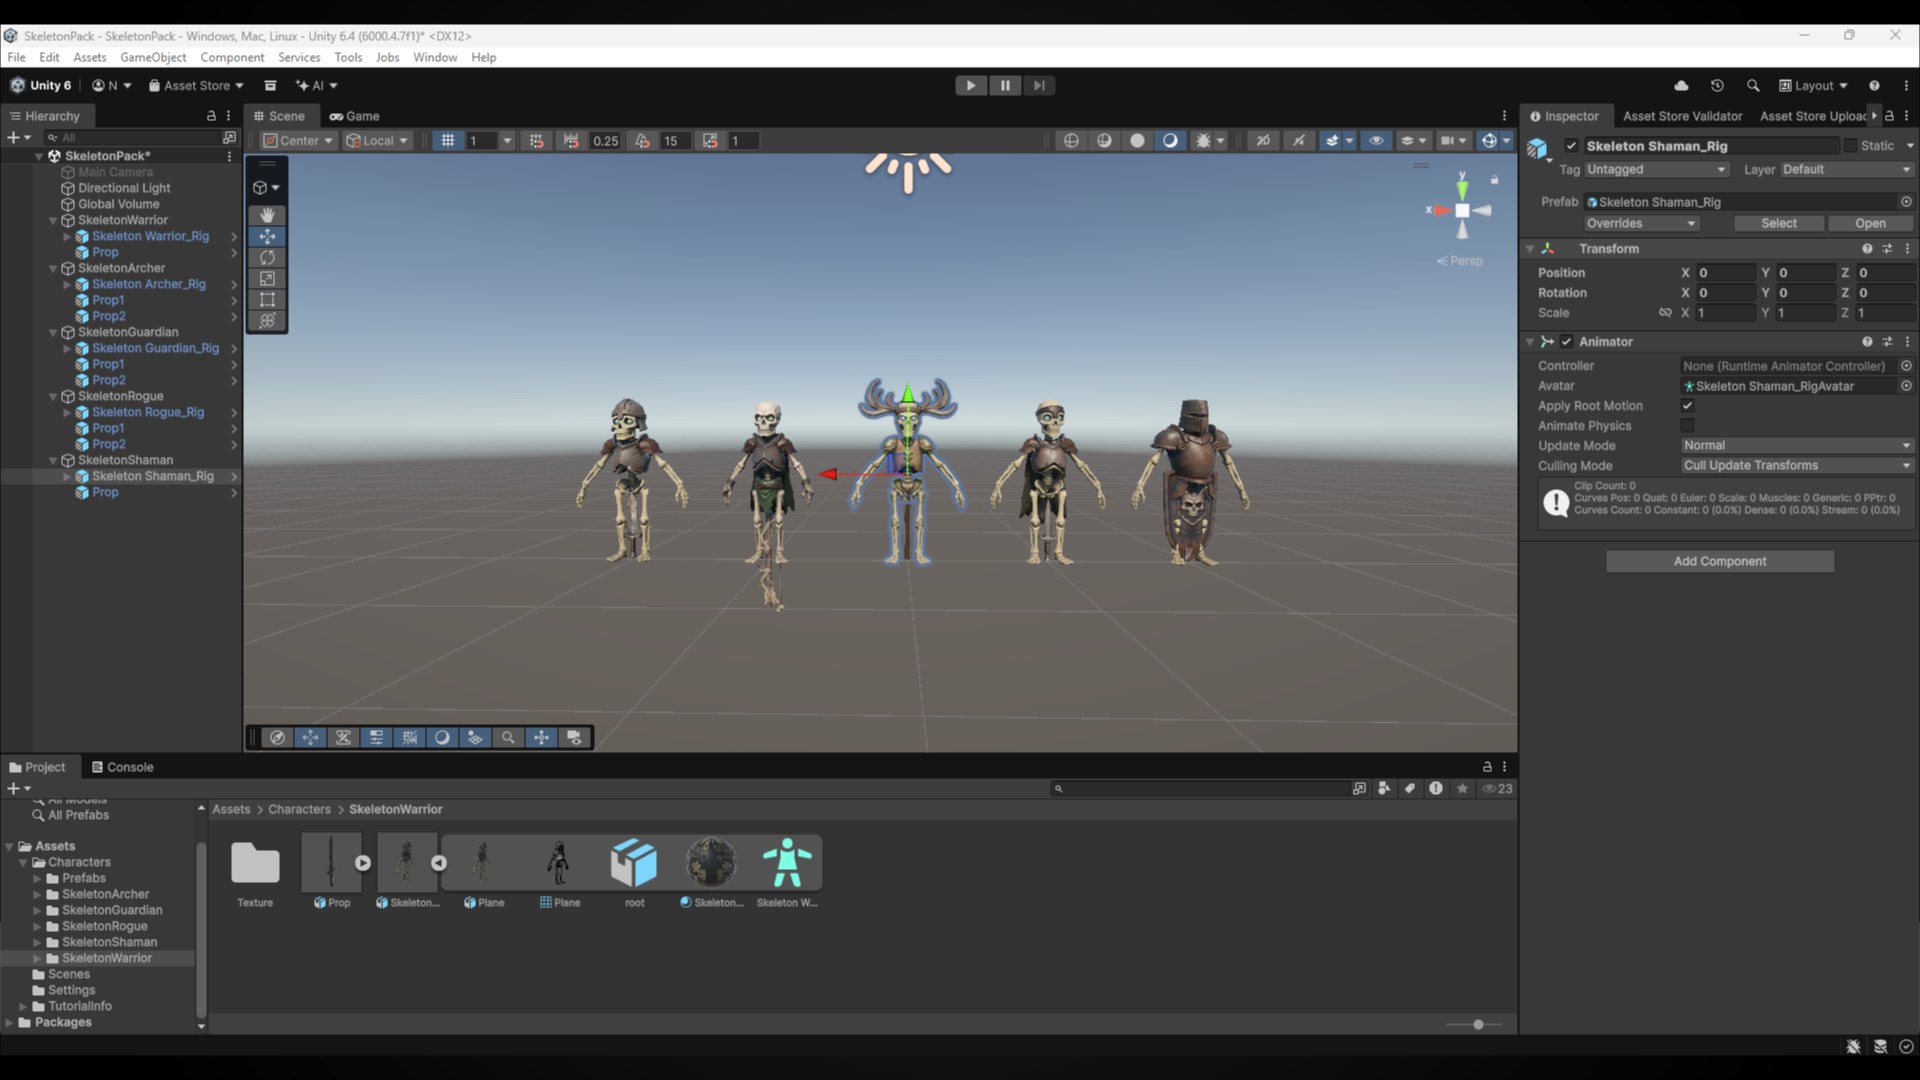The image size is (1920, 1080).
Task: Toggle Skeleton Shaman_Rig active checkbox
Action: pyautogui.click(x=1571, y=146)
